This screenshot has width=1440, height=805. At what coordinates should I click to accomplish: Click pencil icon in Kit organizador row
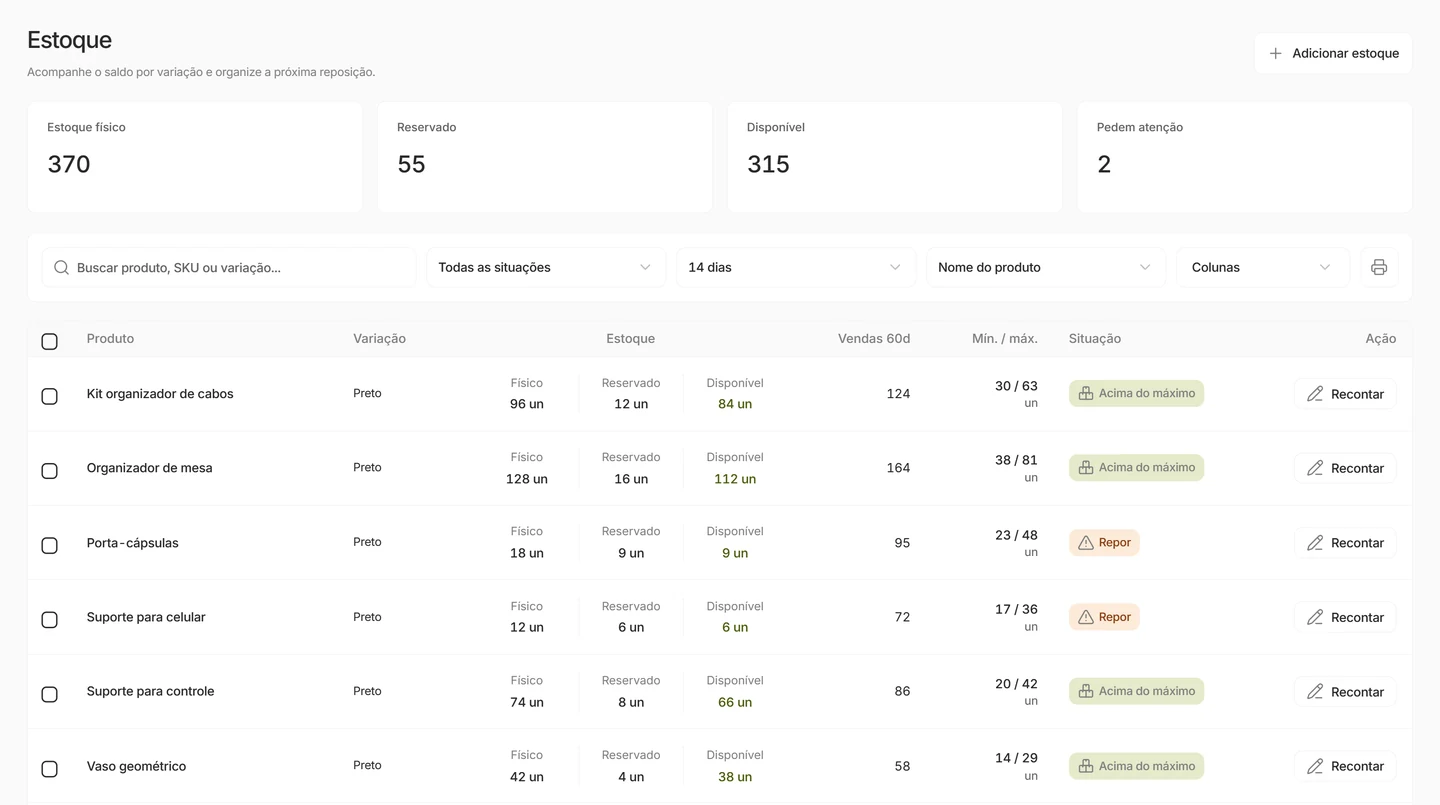1315,394
